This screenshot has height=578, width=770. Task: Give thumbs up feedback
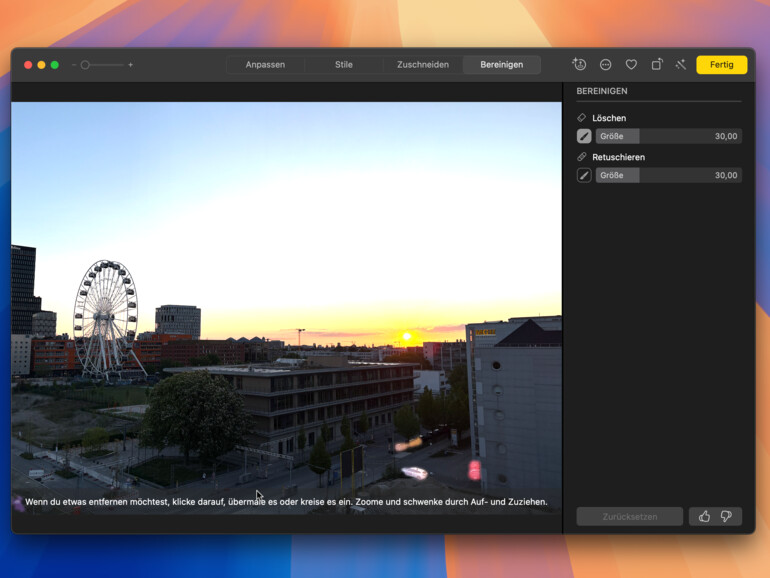704,516
